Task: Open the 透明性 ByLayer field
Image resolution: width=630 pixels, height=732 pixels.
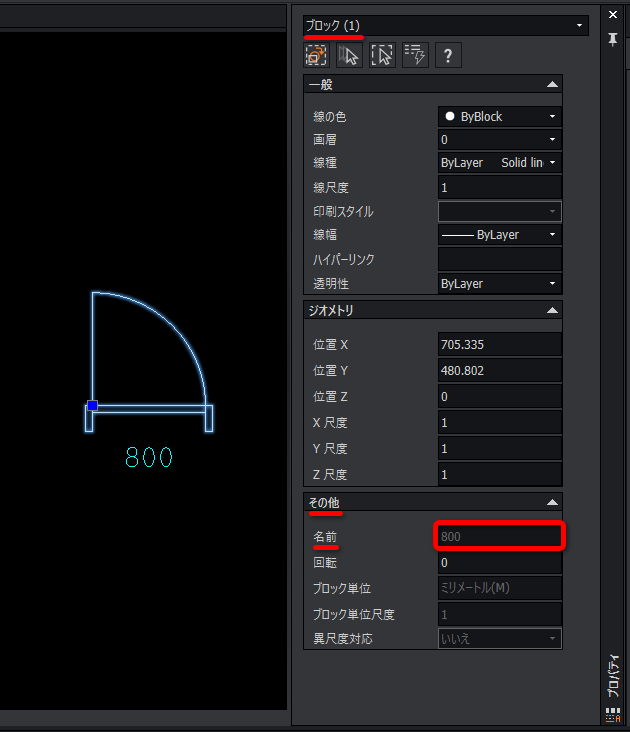Action: [x=500, y=284]
